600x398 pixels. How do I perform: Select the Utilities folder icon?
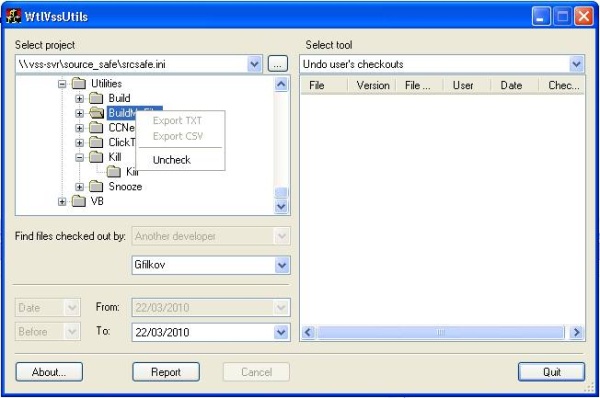tap(78, 83)
